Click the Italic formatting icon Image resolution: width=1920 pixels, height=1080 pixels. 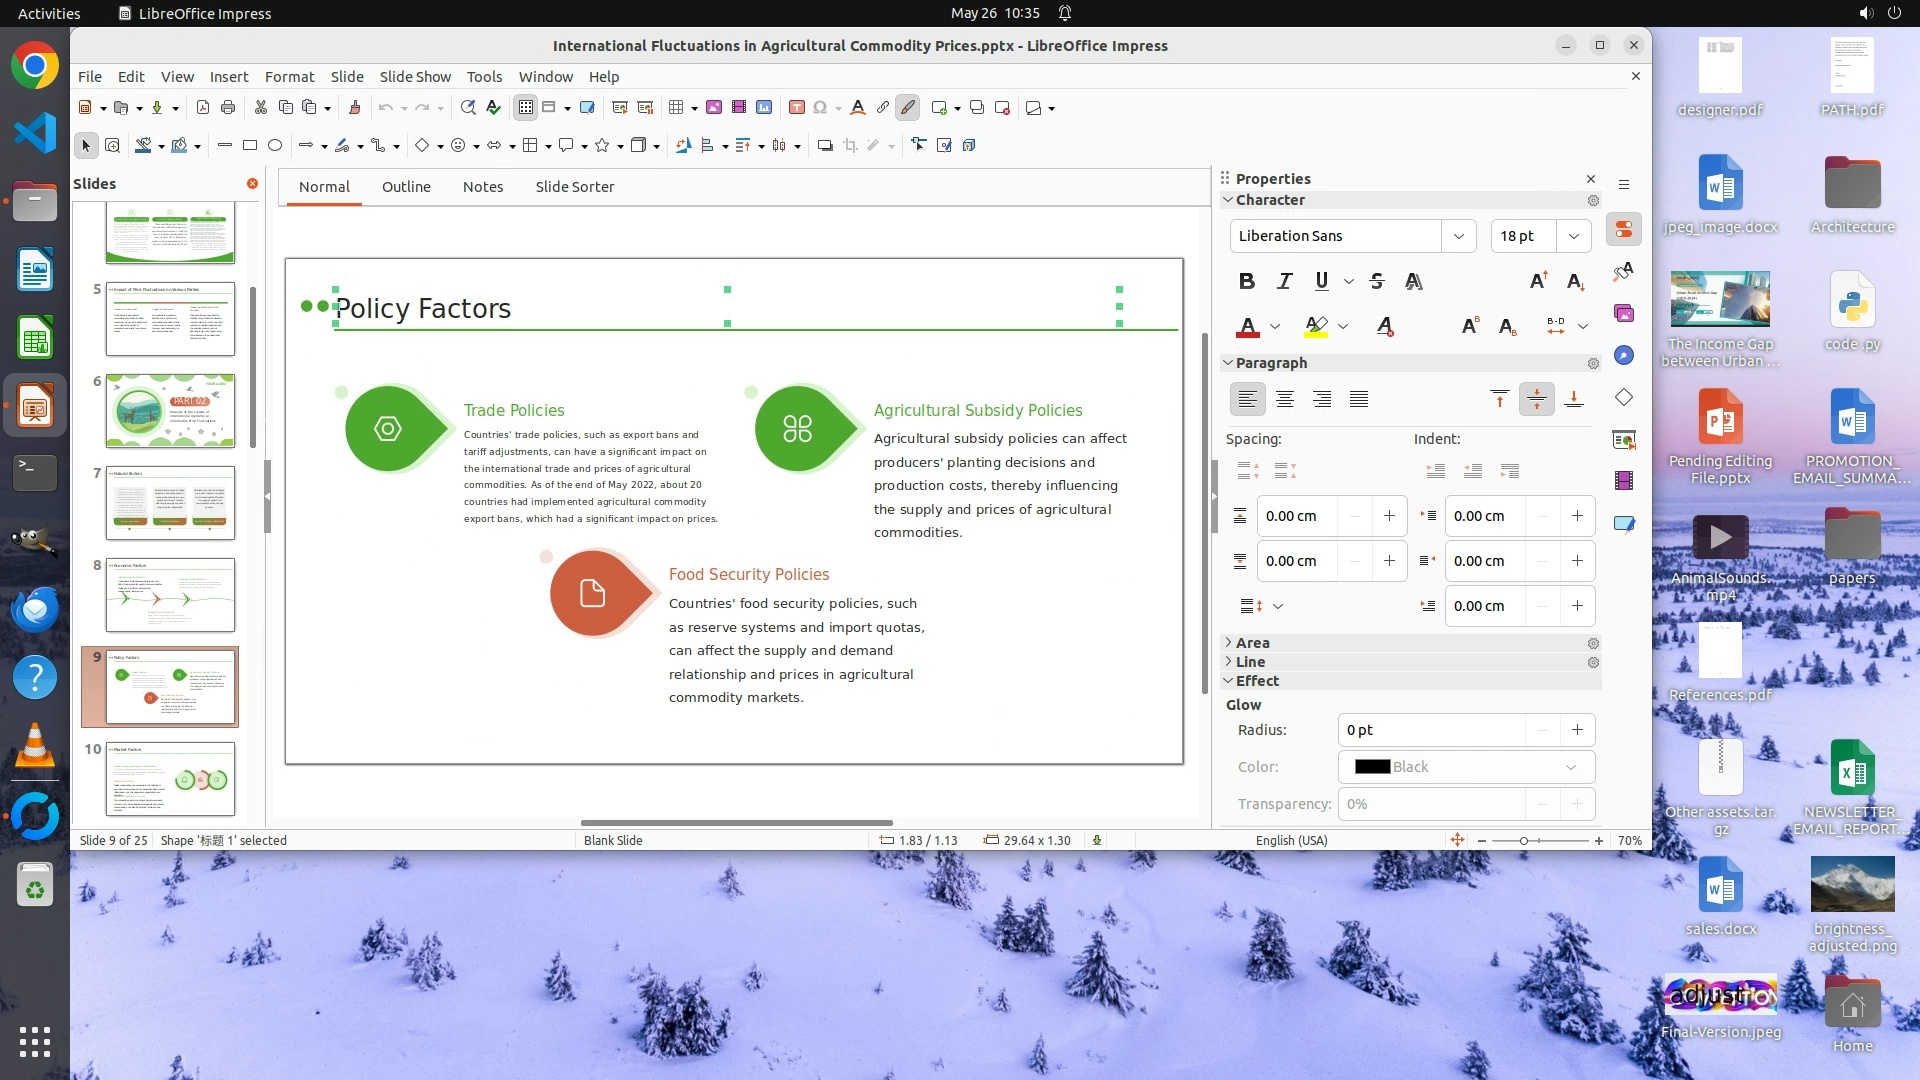point(1284,281)
